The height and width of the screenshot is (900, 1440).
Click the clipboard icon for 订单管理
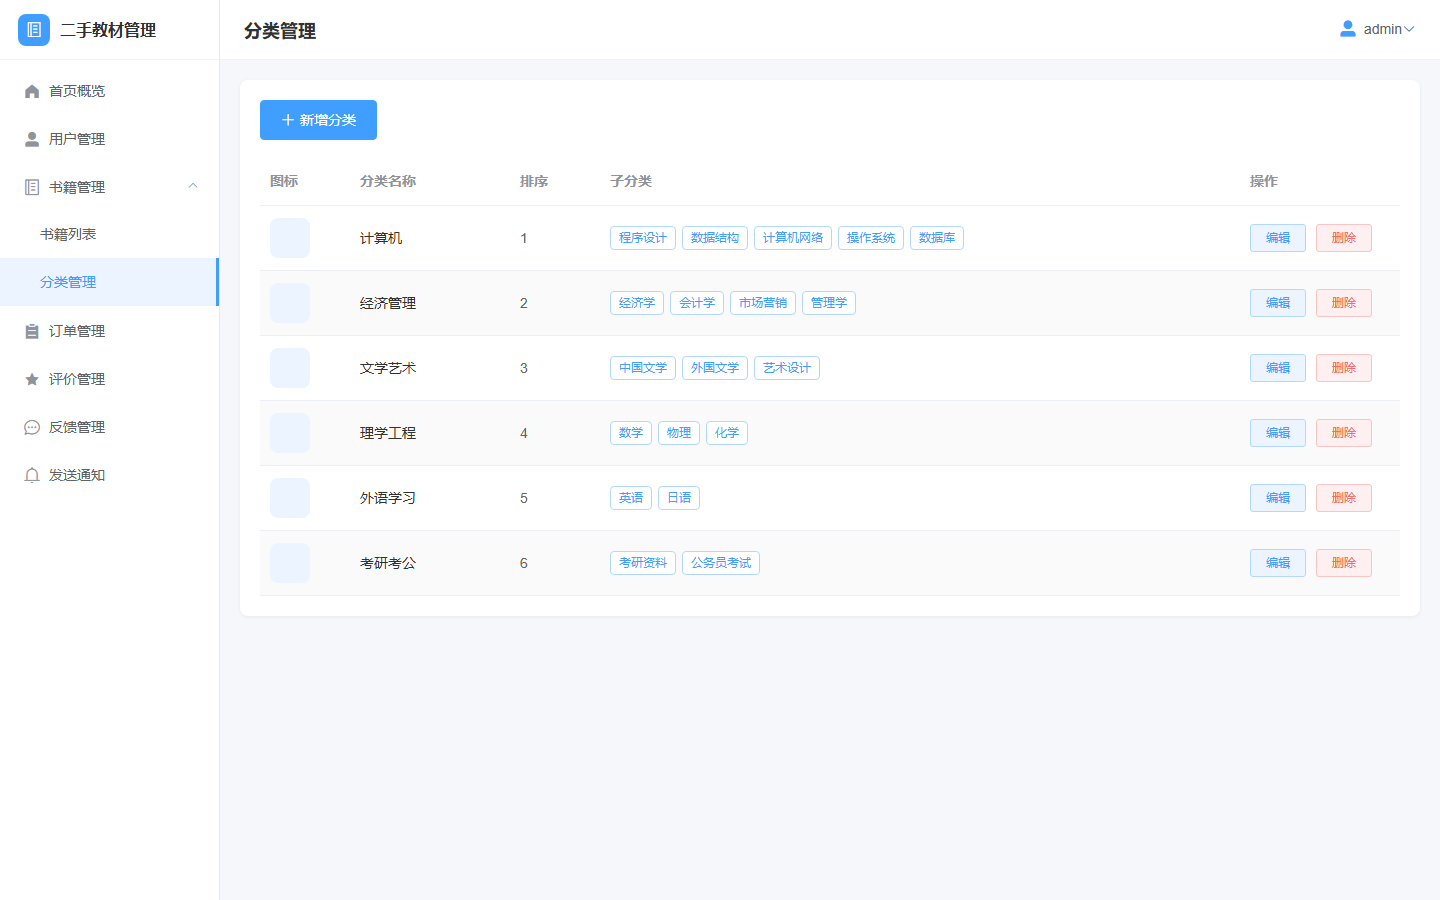32,331
